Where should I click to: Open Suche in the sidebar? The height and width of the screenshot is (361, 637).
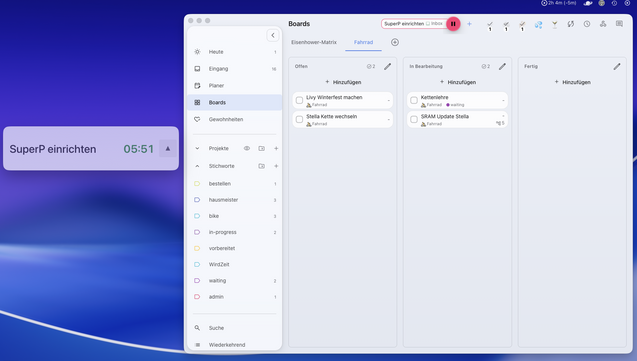(x=234, y=328)
